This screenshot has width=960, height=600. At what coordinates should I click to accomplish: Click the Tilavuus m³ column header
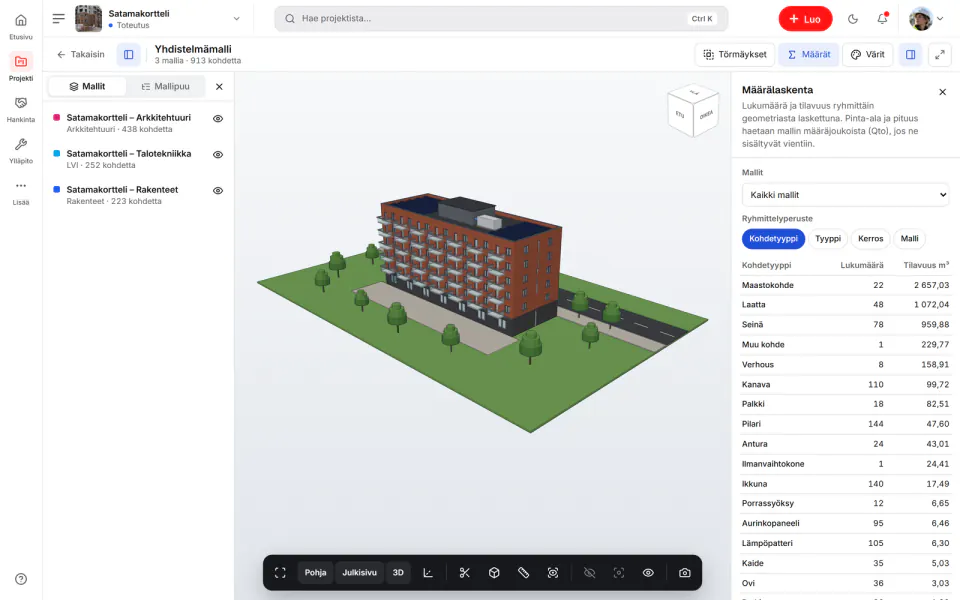pyautogui.click(x=926, y=265)
